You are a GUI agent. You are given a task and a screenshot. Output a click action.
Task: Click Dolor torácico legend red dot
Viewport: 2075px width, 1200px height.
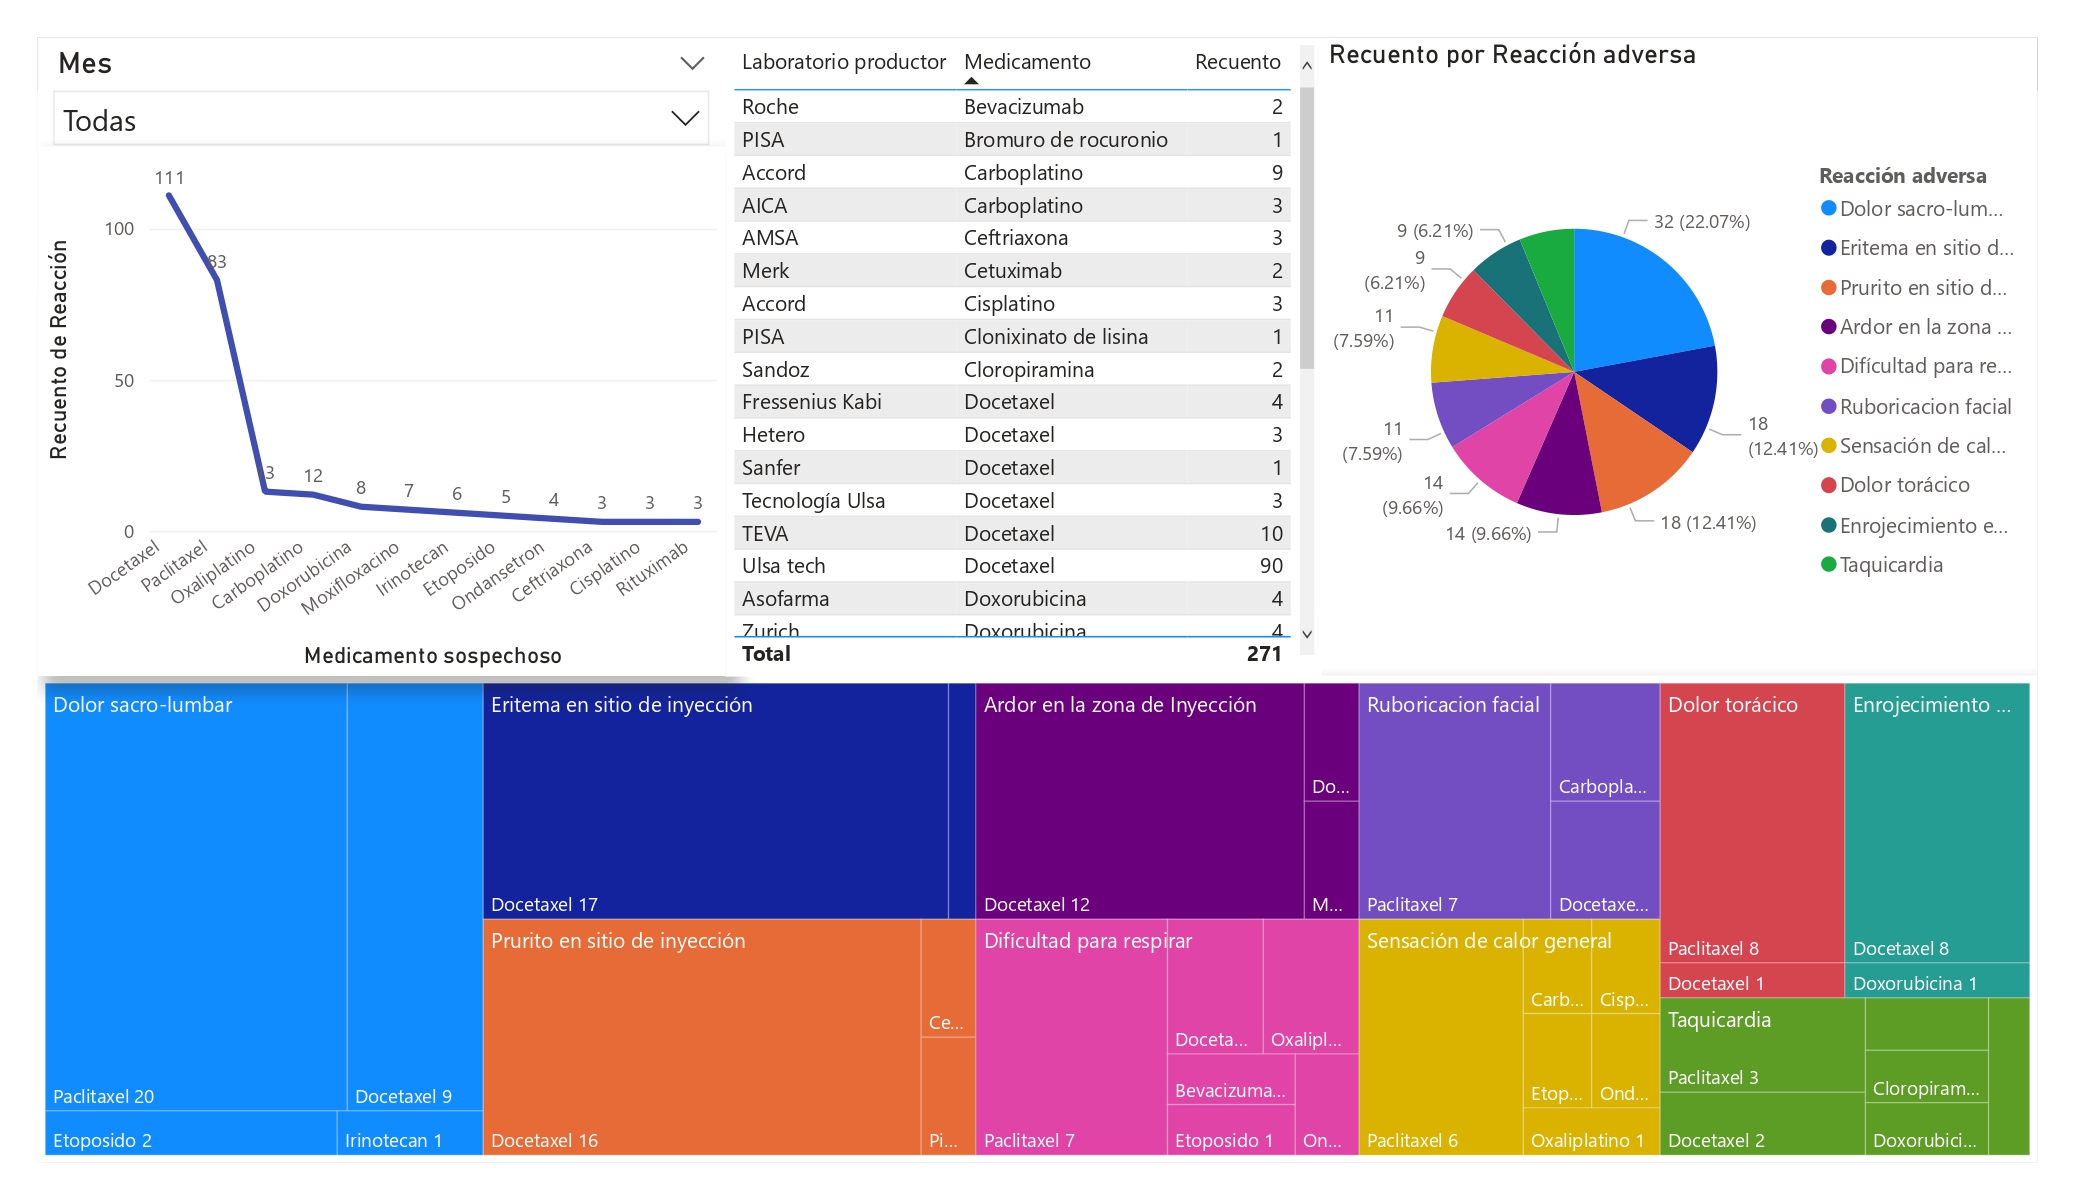coord(1828,485)
